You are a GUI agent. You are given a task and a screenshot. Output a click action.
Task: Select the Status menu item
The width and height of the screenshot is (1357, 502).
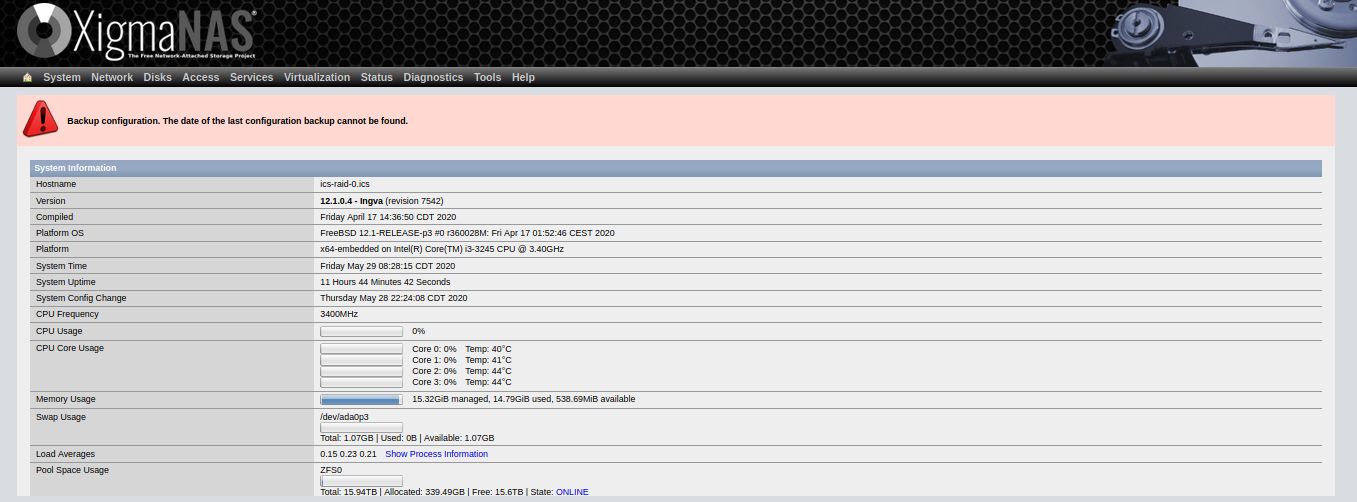(376, 78)
